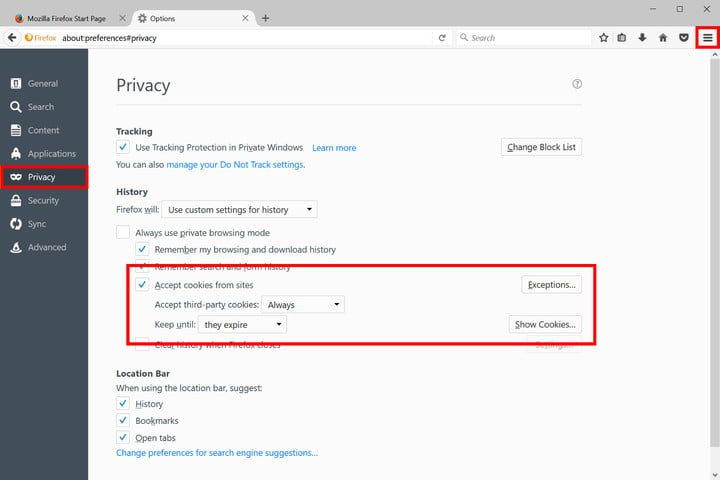The image size is (720, 480).
Task: Expand the Keep until dropdown
Action: pyautogui.click(x=242, y=324)
